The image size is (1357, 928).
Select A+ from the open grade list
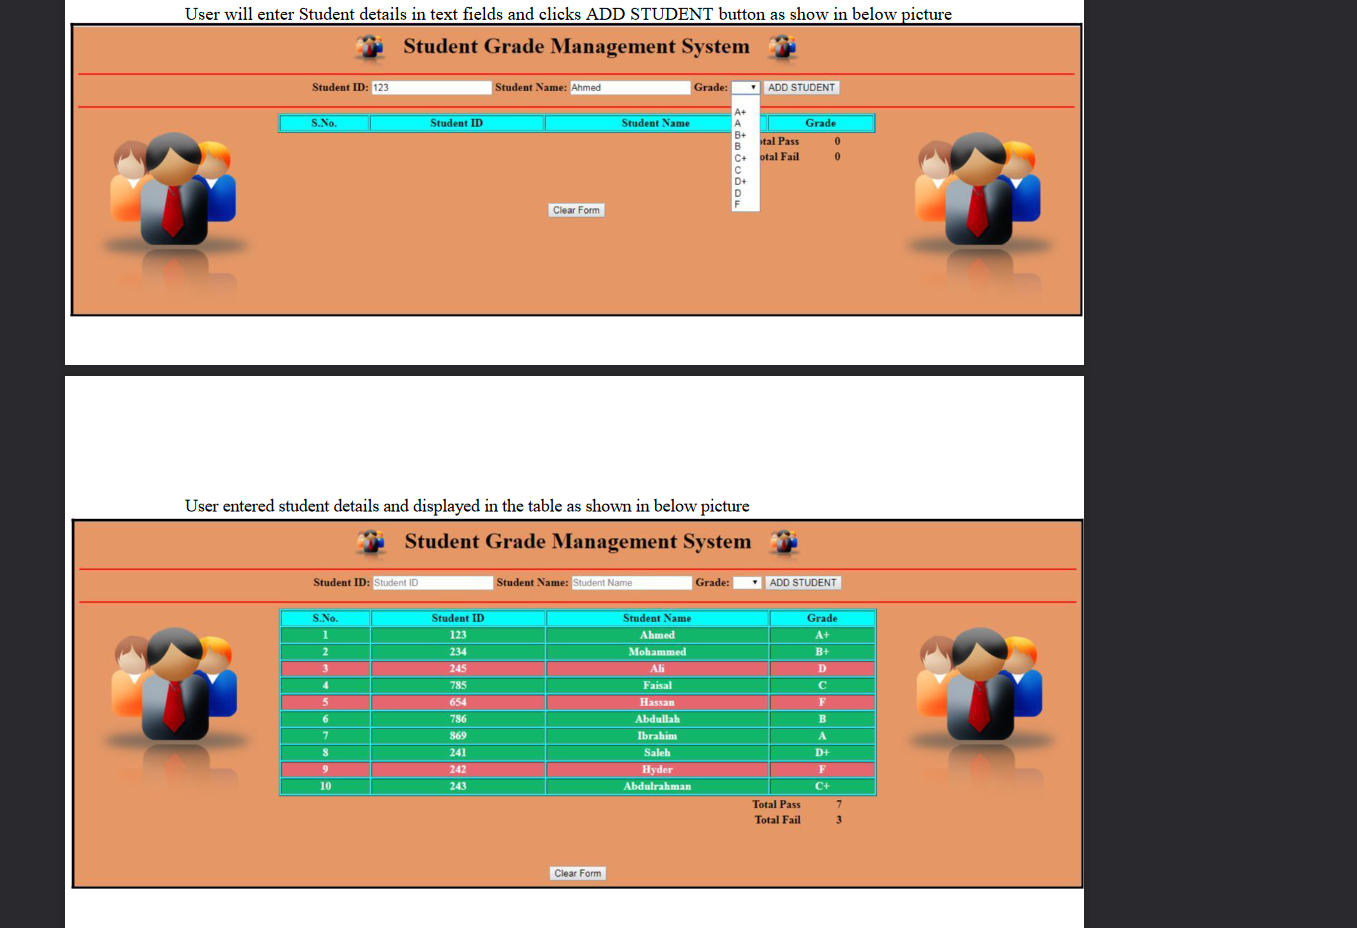coord(744,113)
